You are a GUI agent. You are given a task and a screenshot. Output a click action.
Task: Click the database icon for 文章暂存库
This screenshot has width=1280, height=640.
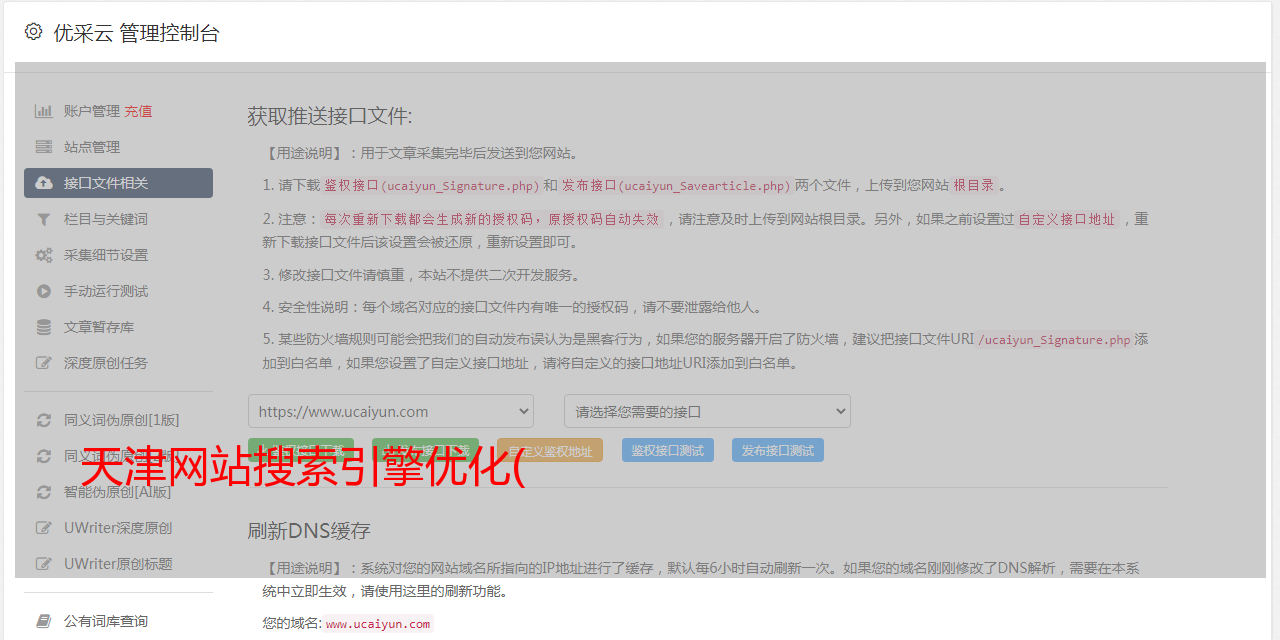point(44,327)
